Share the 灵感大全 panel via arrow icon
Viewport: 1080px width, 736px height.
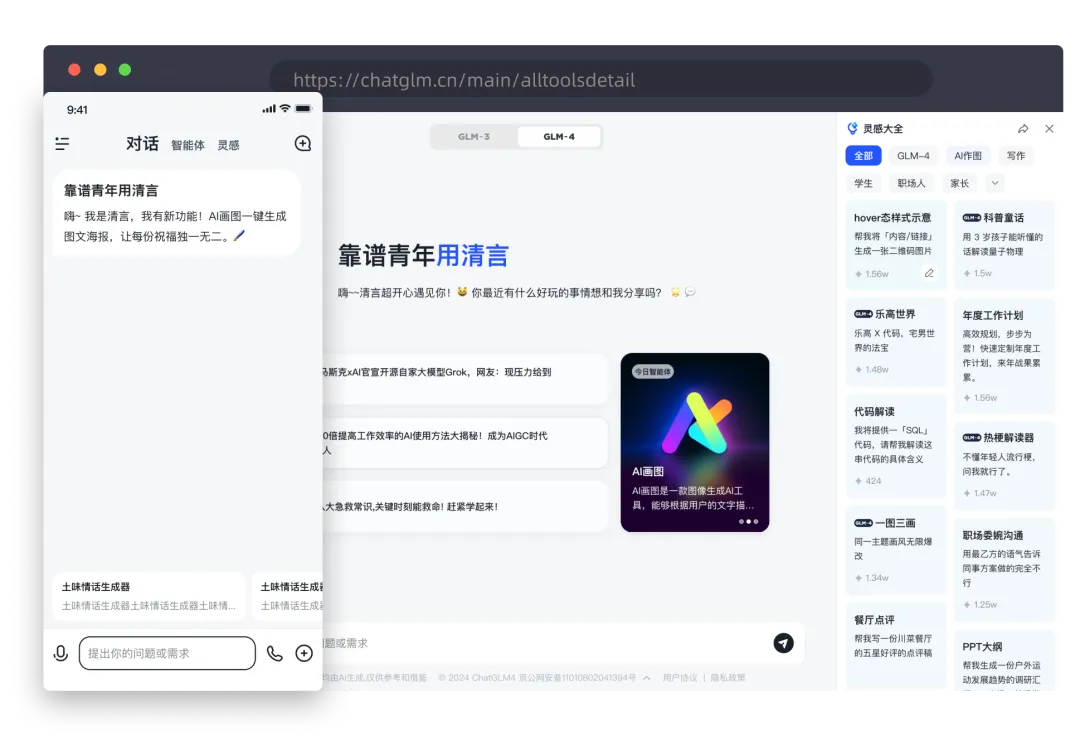(1023, 129)
